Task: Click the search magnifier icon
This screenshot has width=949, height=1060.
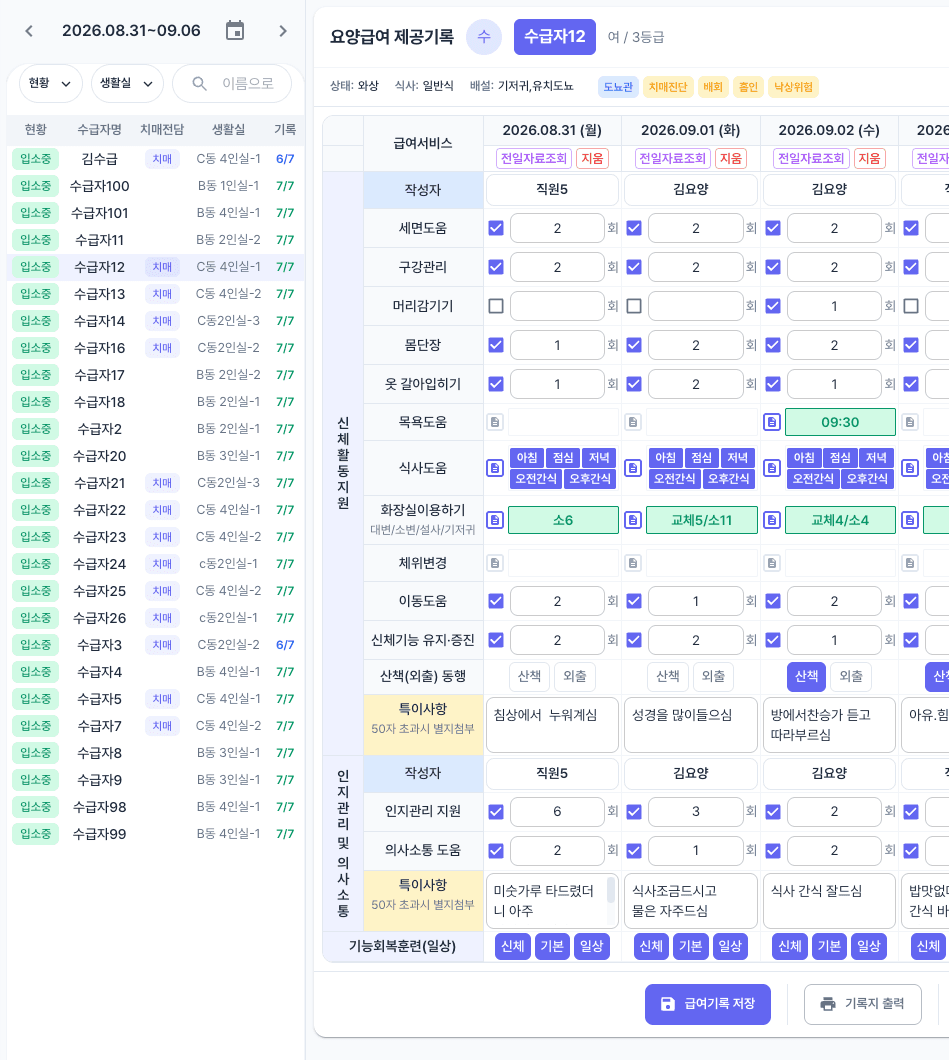Action: [199, 83]
